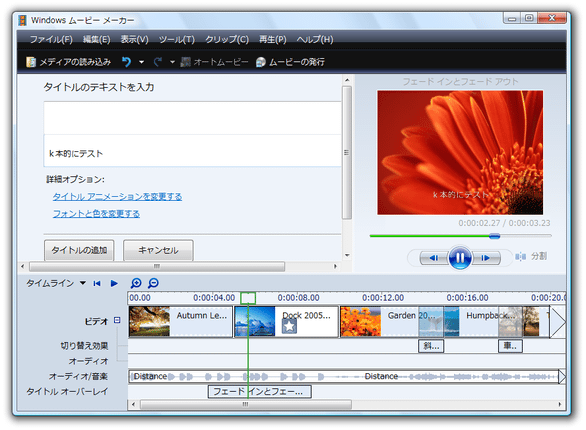Click the title pane scroll-down arrow
This screenshot has height=430, width=586.
[x=347, y=256]
